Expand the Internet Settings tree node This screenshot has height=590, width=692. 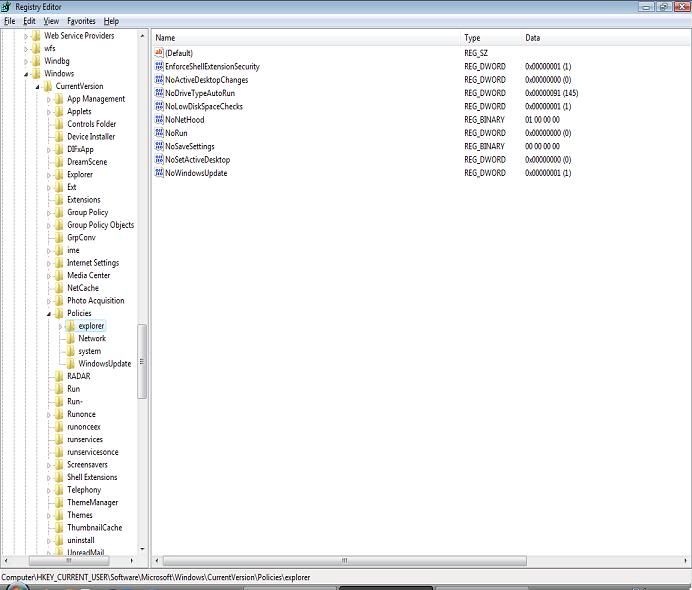48,263
